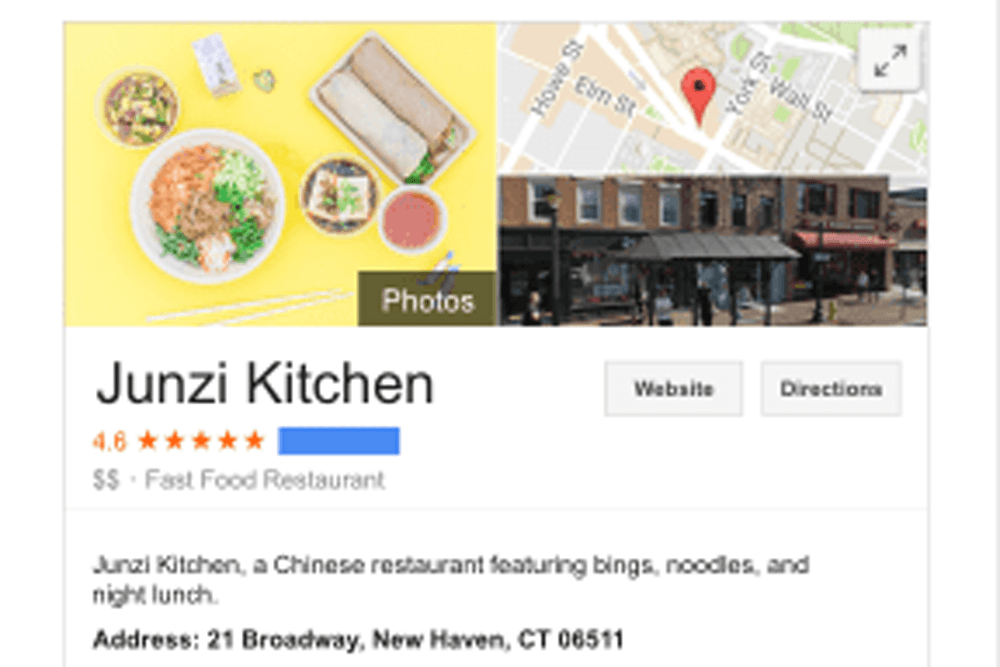Open the food photo thumbnail

[x=281, y=174]
